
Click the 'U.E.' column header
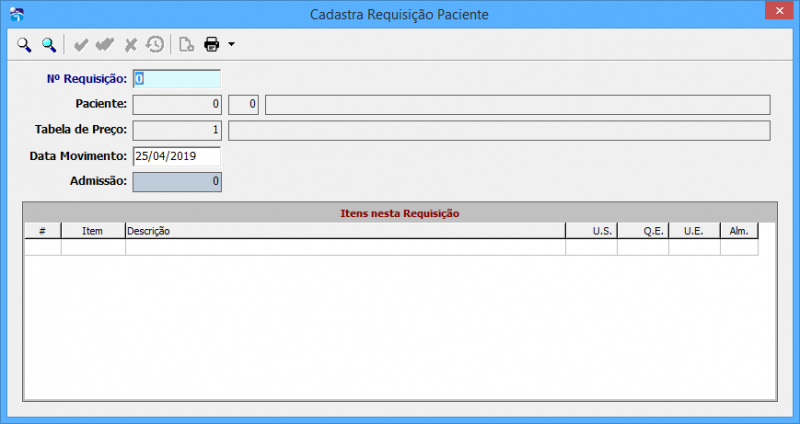point(694,231)
